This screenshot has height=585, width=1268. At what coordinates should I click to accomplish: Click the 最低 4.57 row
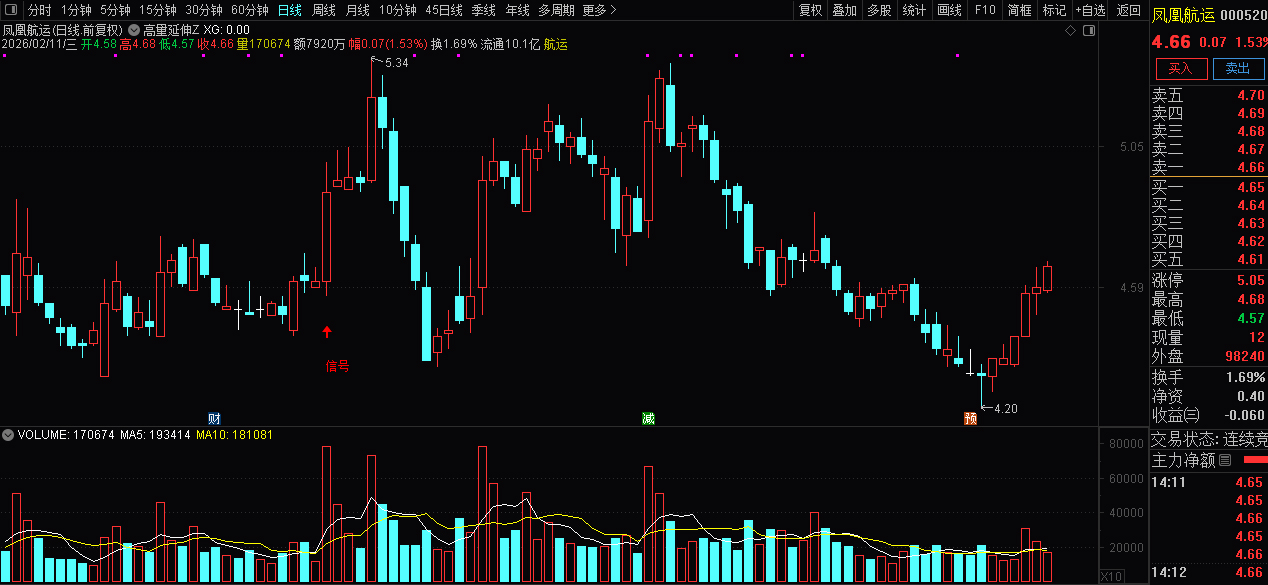pyautogui.click(x=1208, y=318)
